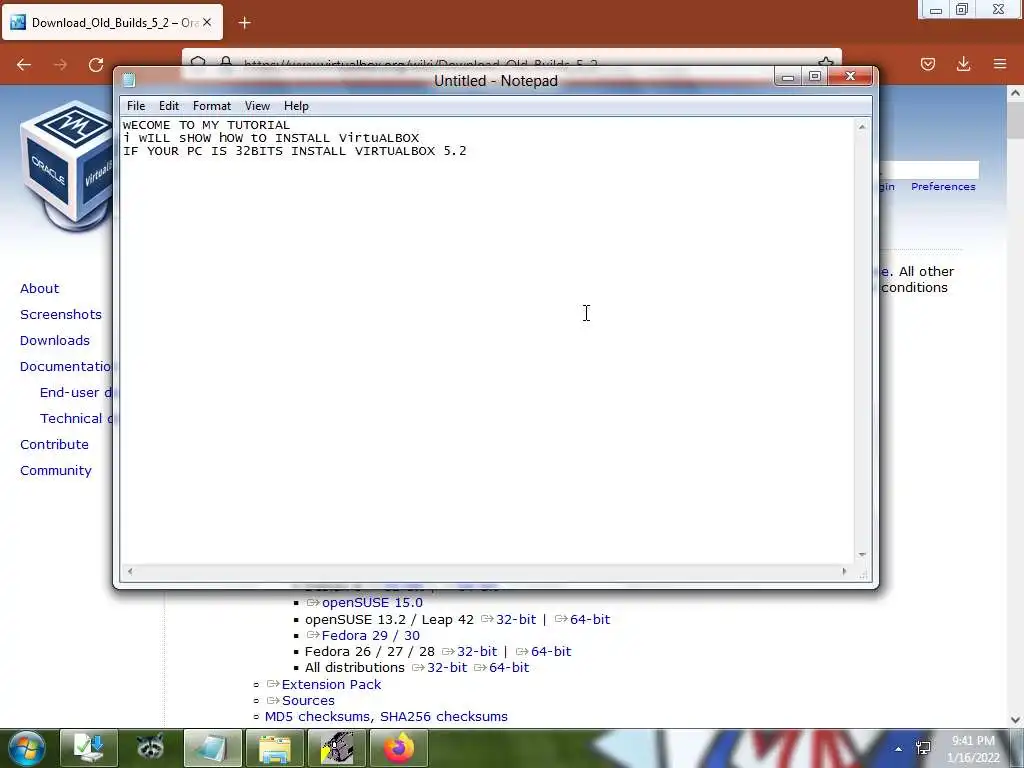
Task: Open the View menu in Notepad
Action: [x=257, y=106]
